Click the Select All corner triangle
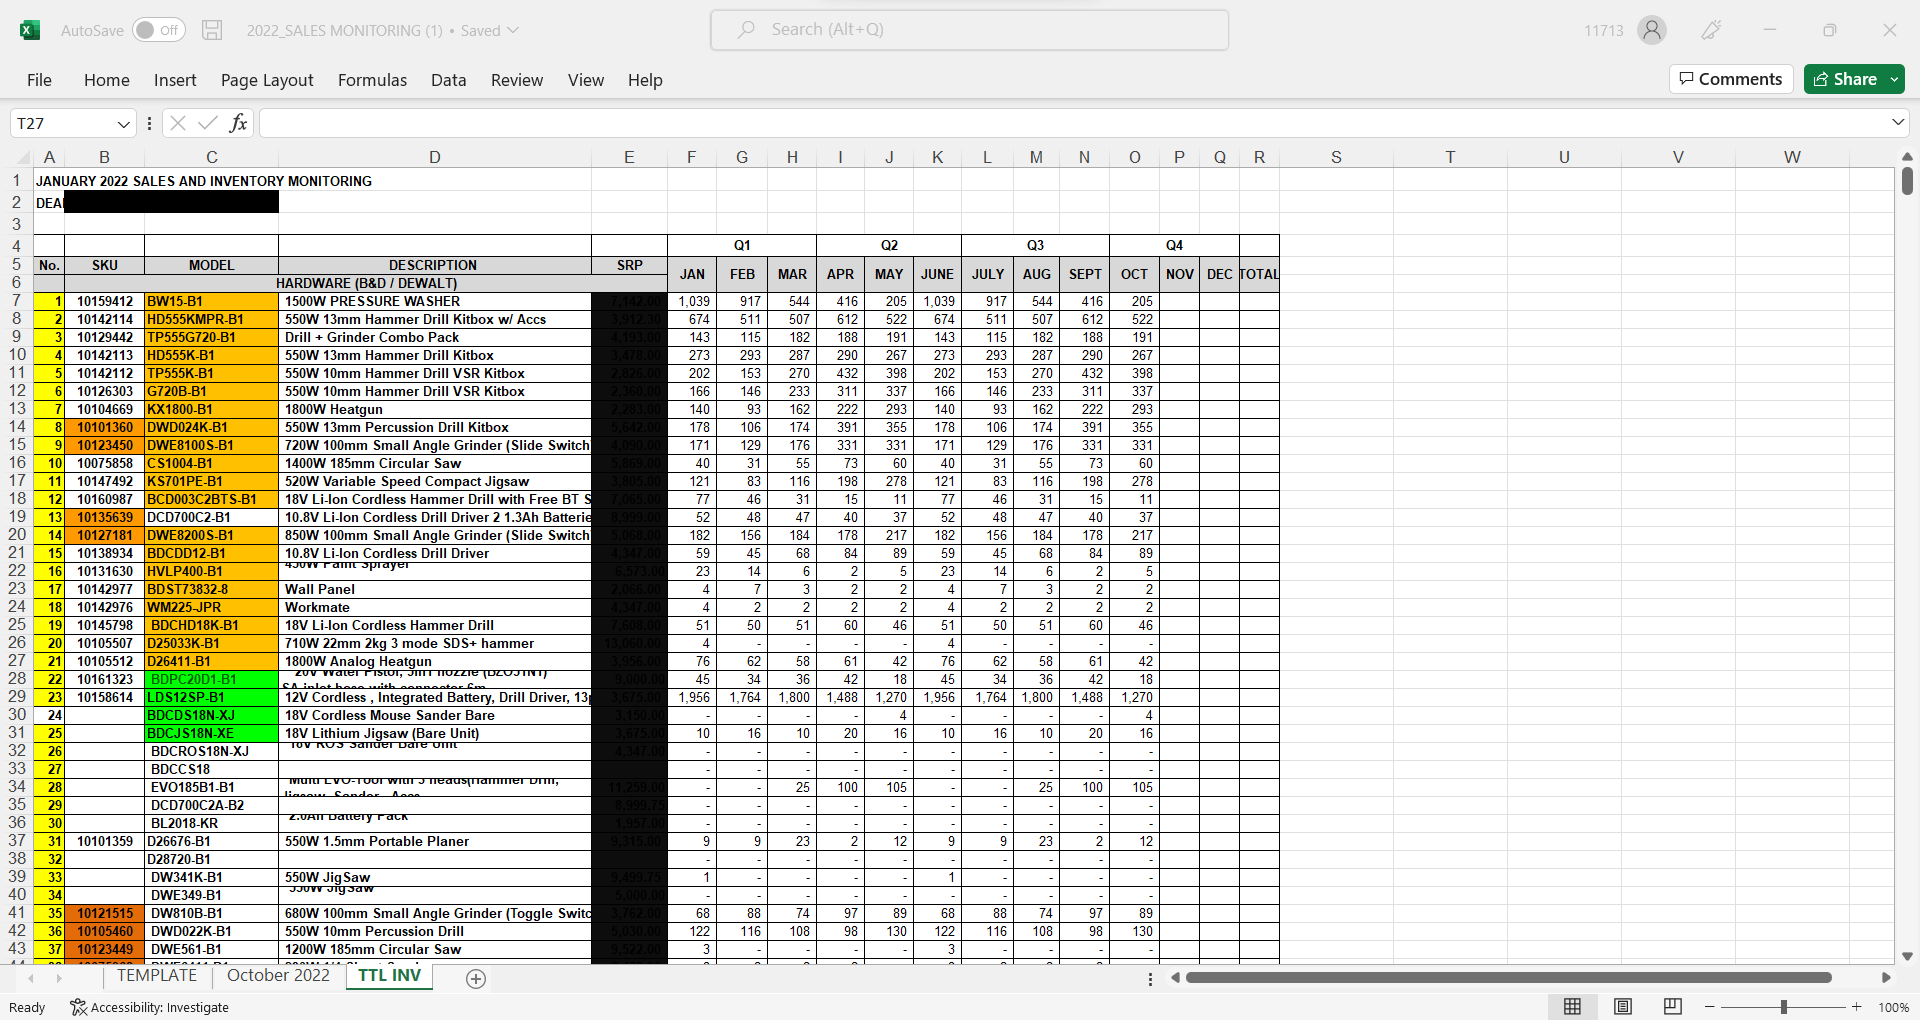Viewport: 1920px width, 1020px height. click(x=22, y=157)
